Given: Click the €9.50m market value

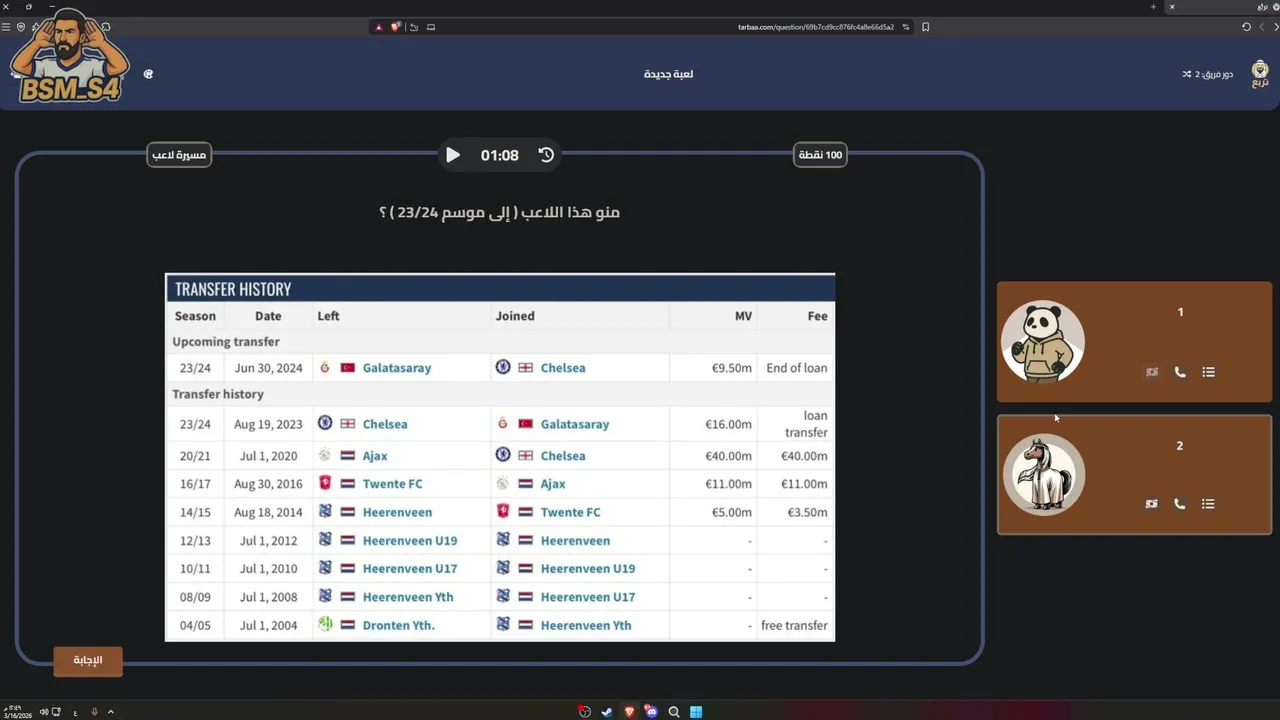Looking at the screenshot, I should click(x=731, y=368).
